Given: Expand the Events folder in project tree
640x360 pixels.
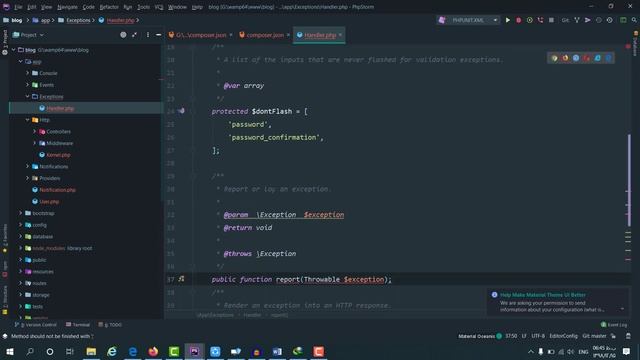Looking at the screenshot, I should pos(28,85).
